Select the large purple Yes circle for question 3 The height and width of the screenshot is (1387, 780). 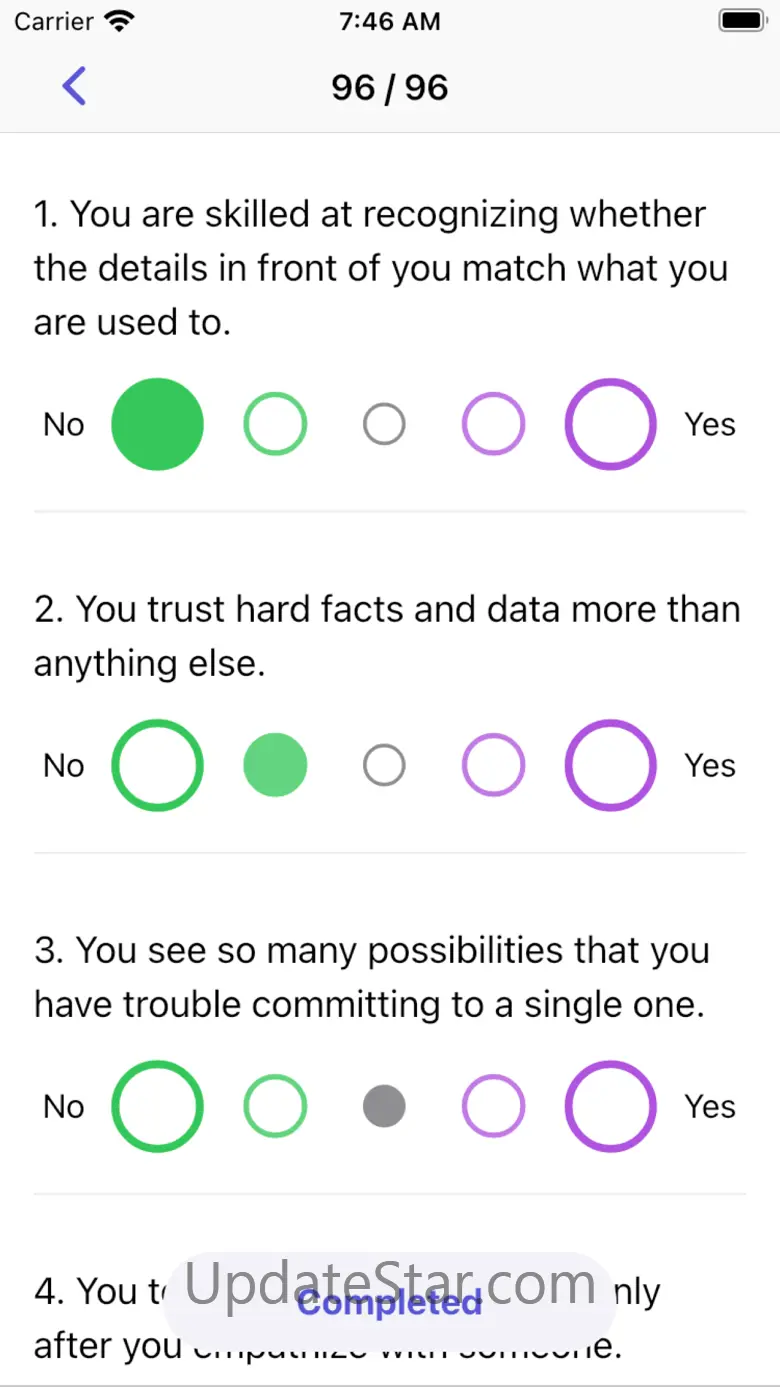[x=611, y=1106]
